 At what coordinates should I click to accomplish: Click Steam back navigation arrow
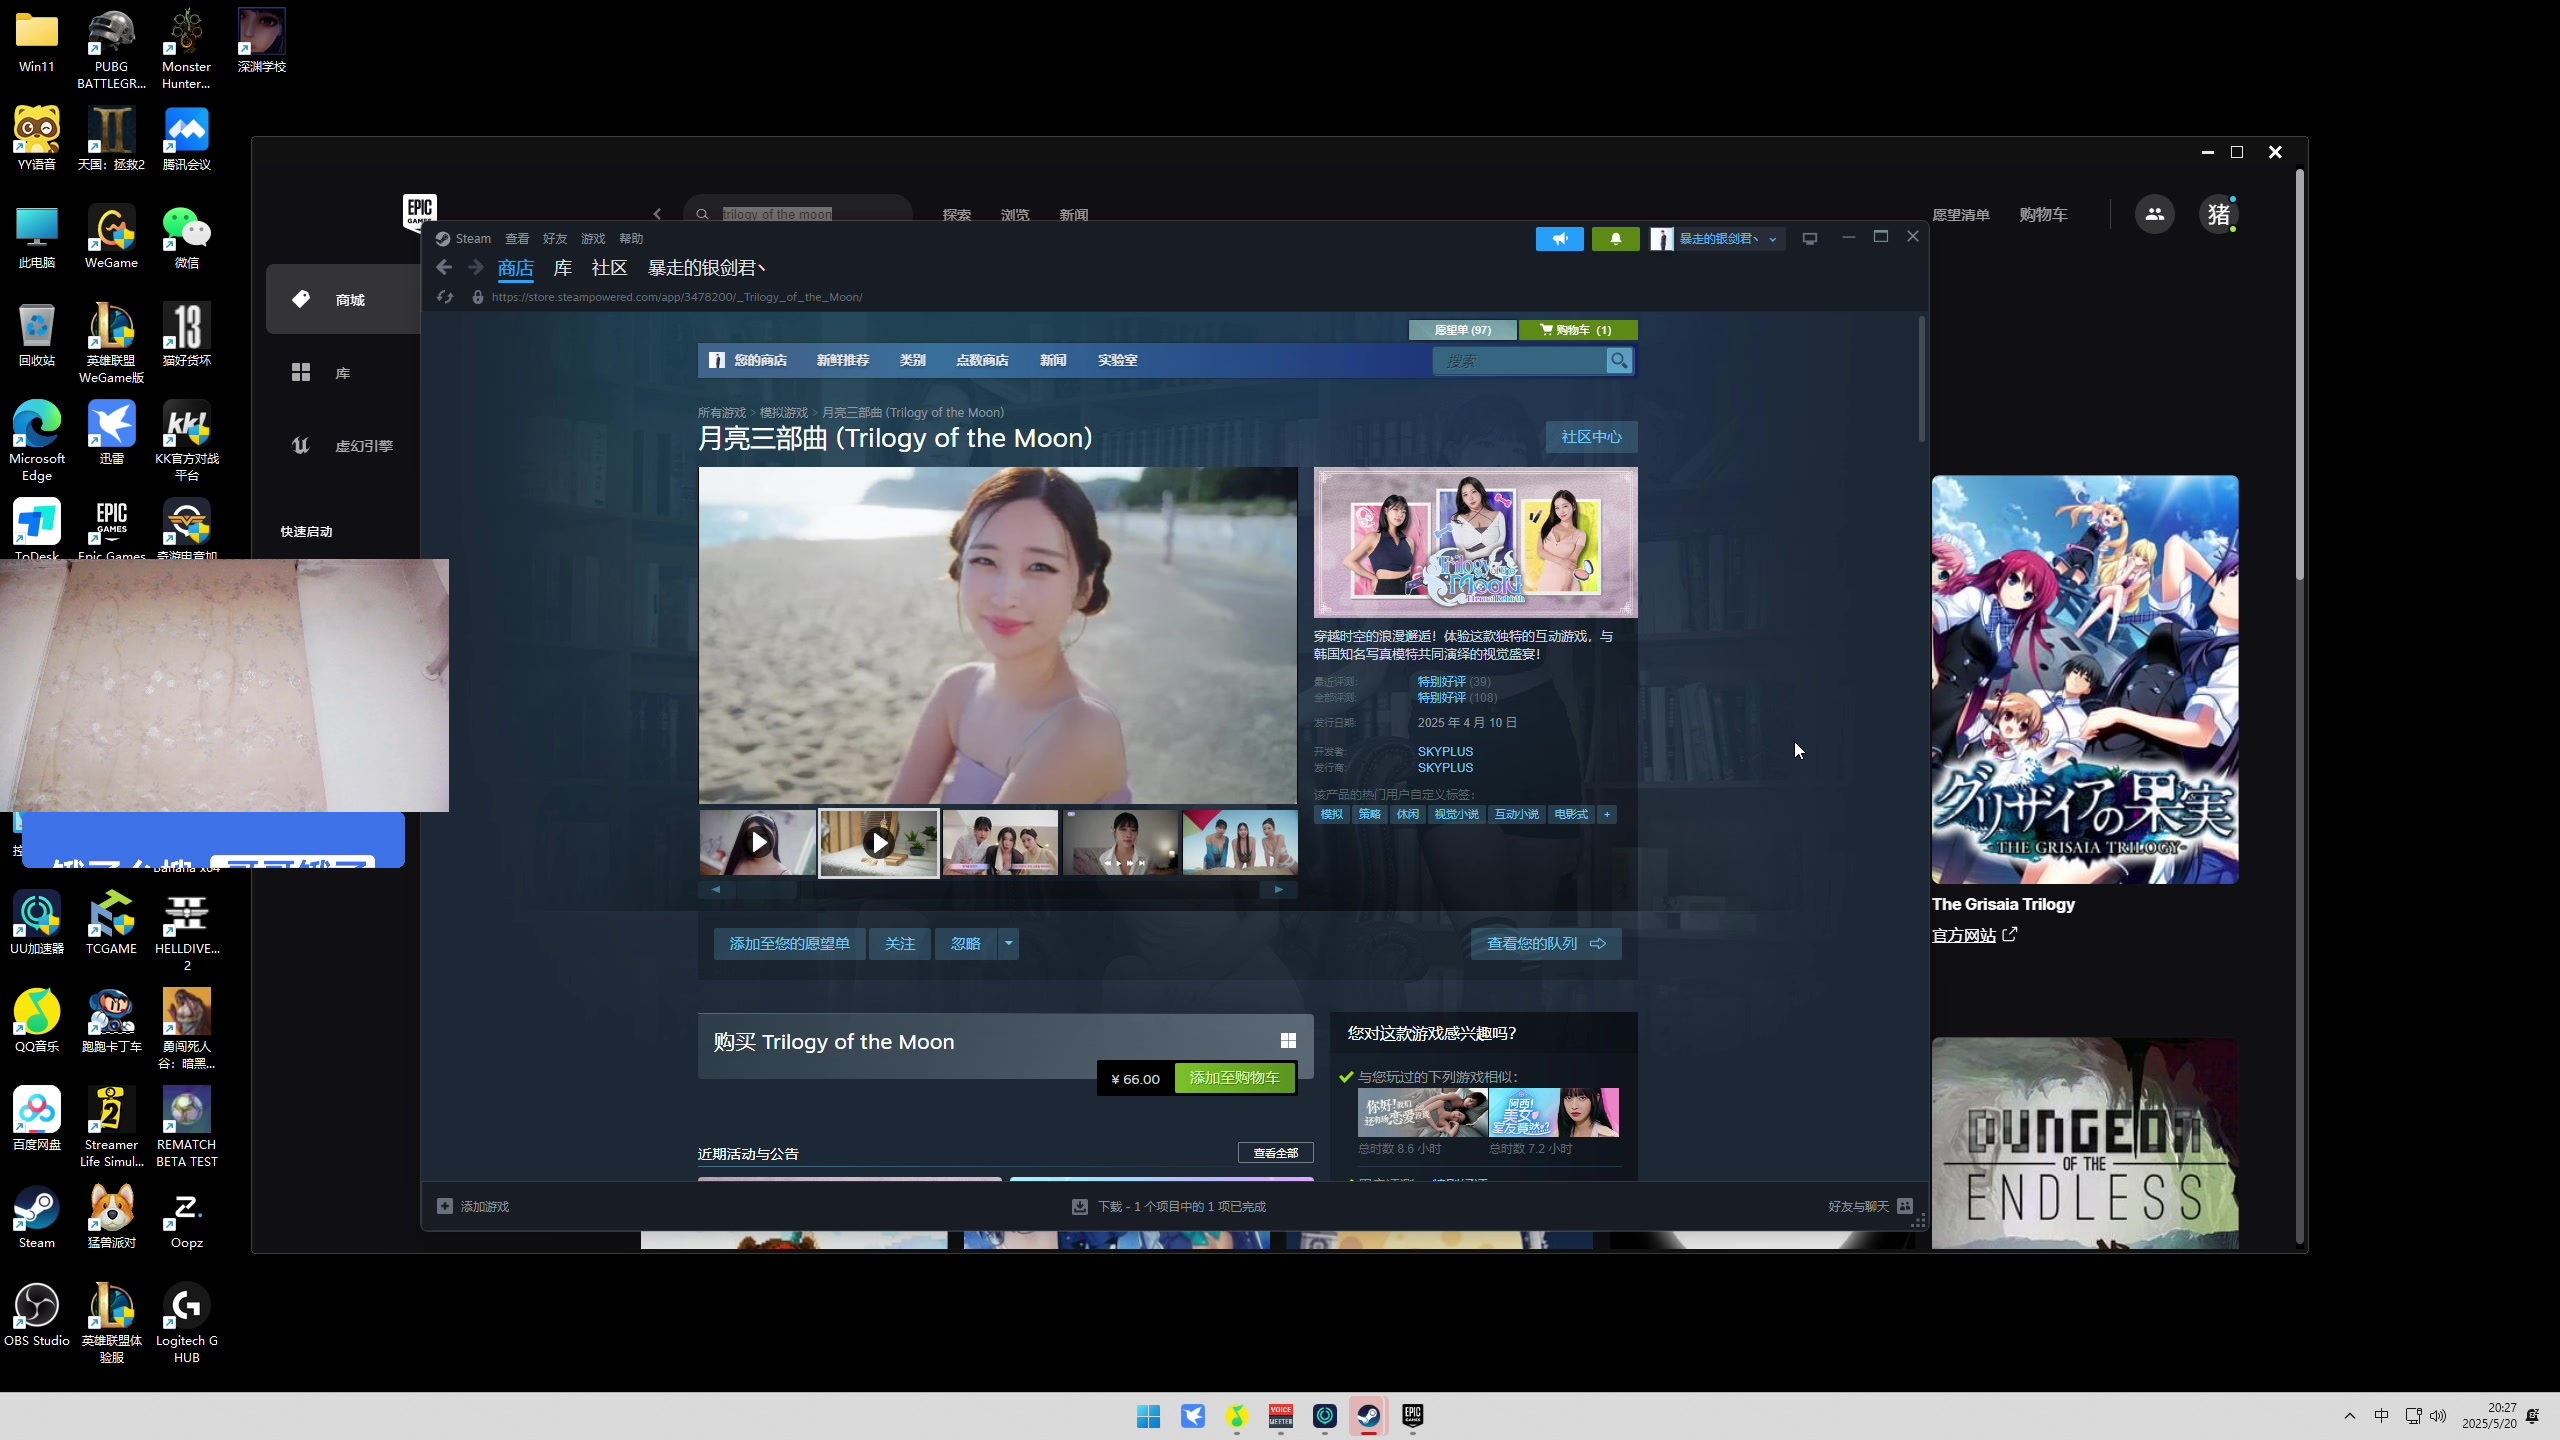444,268
